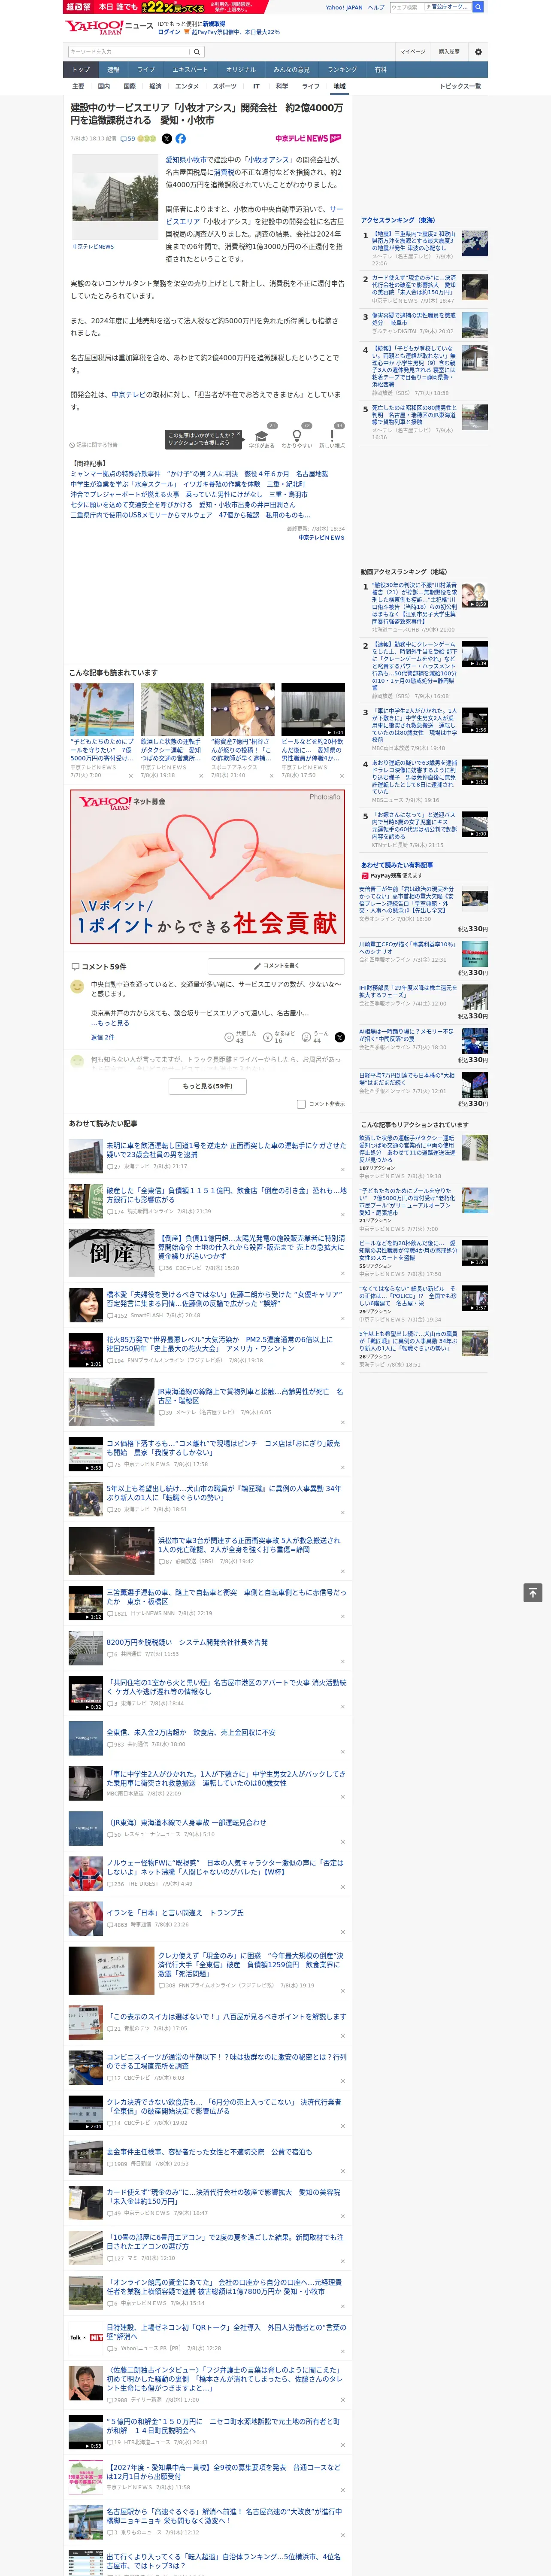Viewport: 551px width, 2576px height.
Task: Toggle the コメント非表示 checkbox
Action: click(301, 1104)
